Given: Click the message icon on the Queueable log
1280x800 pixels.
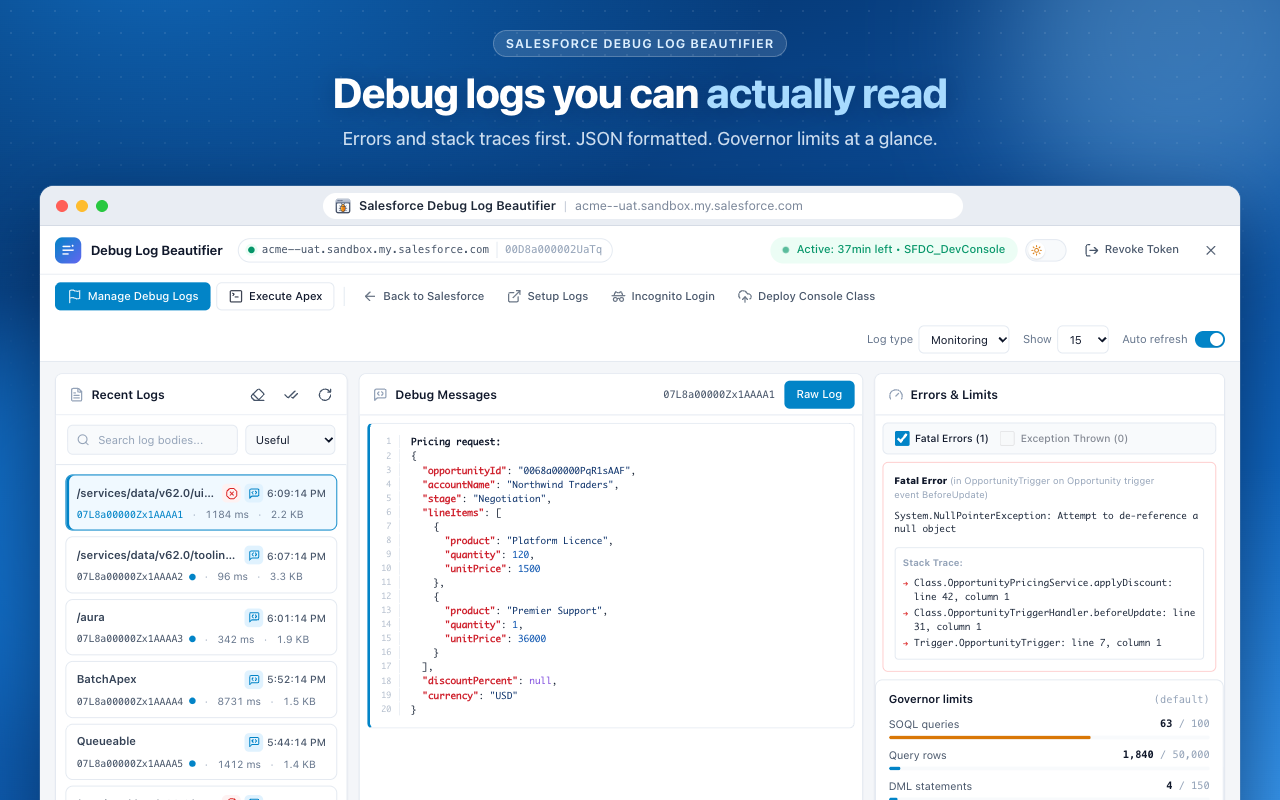Looking at the screenshot, I should pyautogui.click(x=254, y=742).
